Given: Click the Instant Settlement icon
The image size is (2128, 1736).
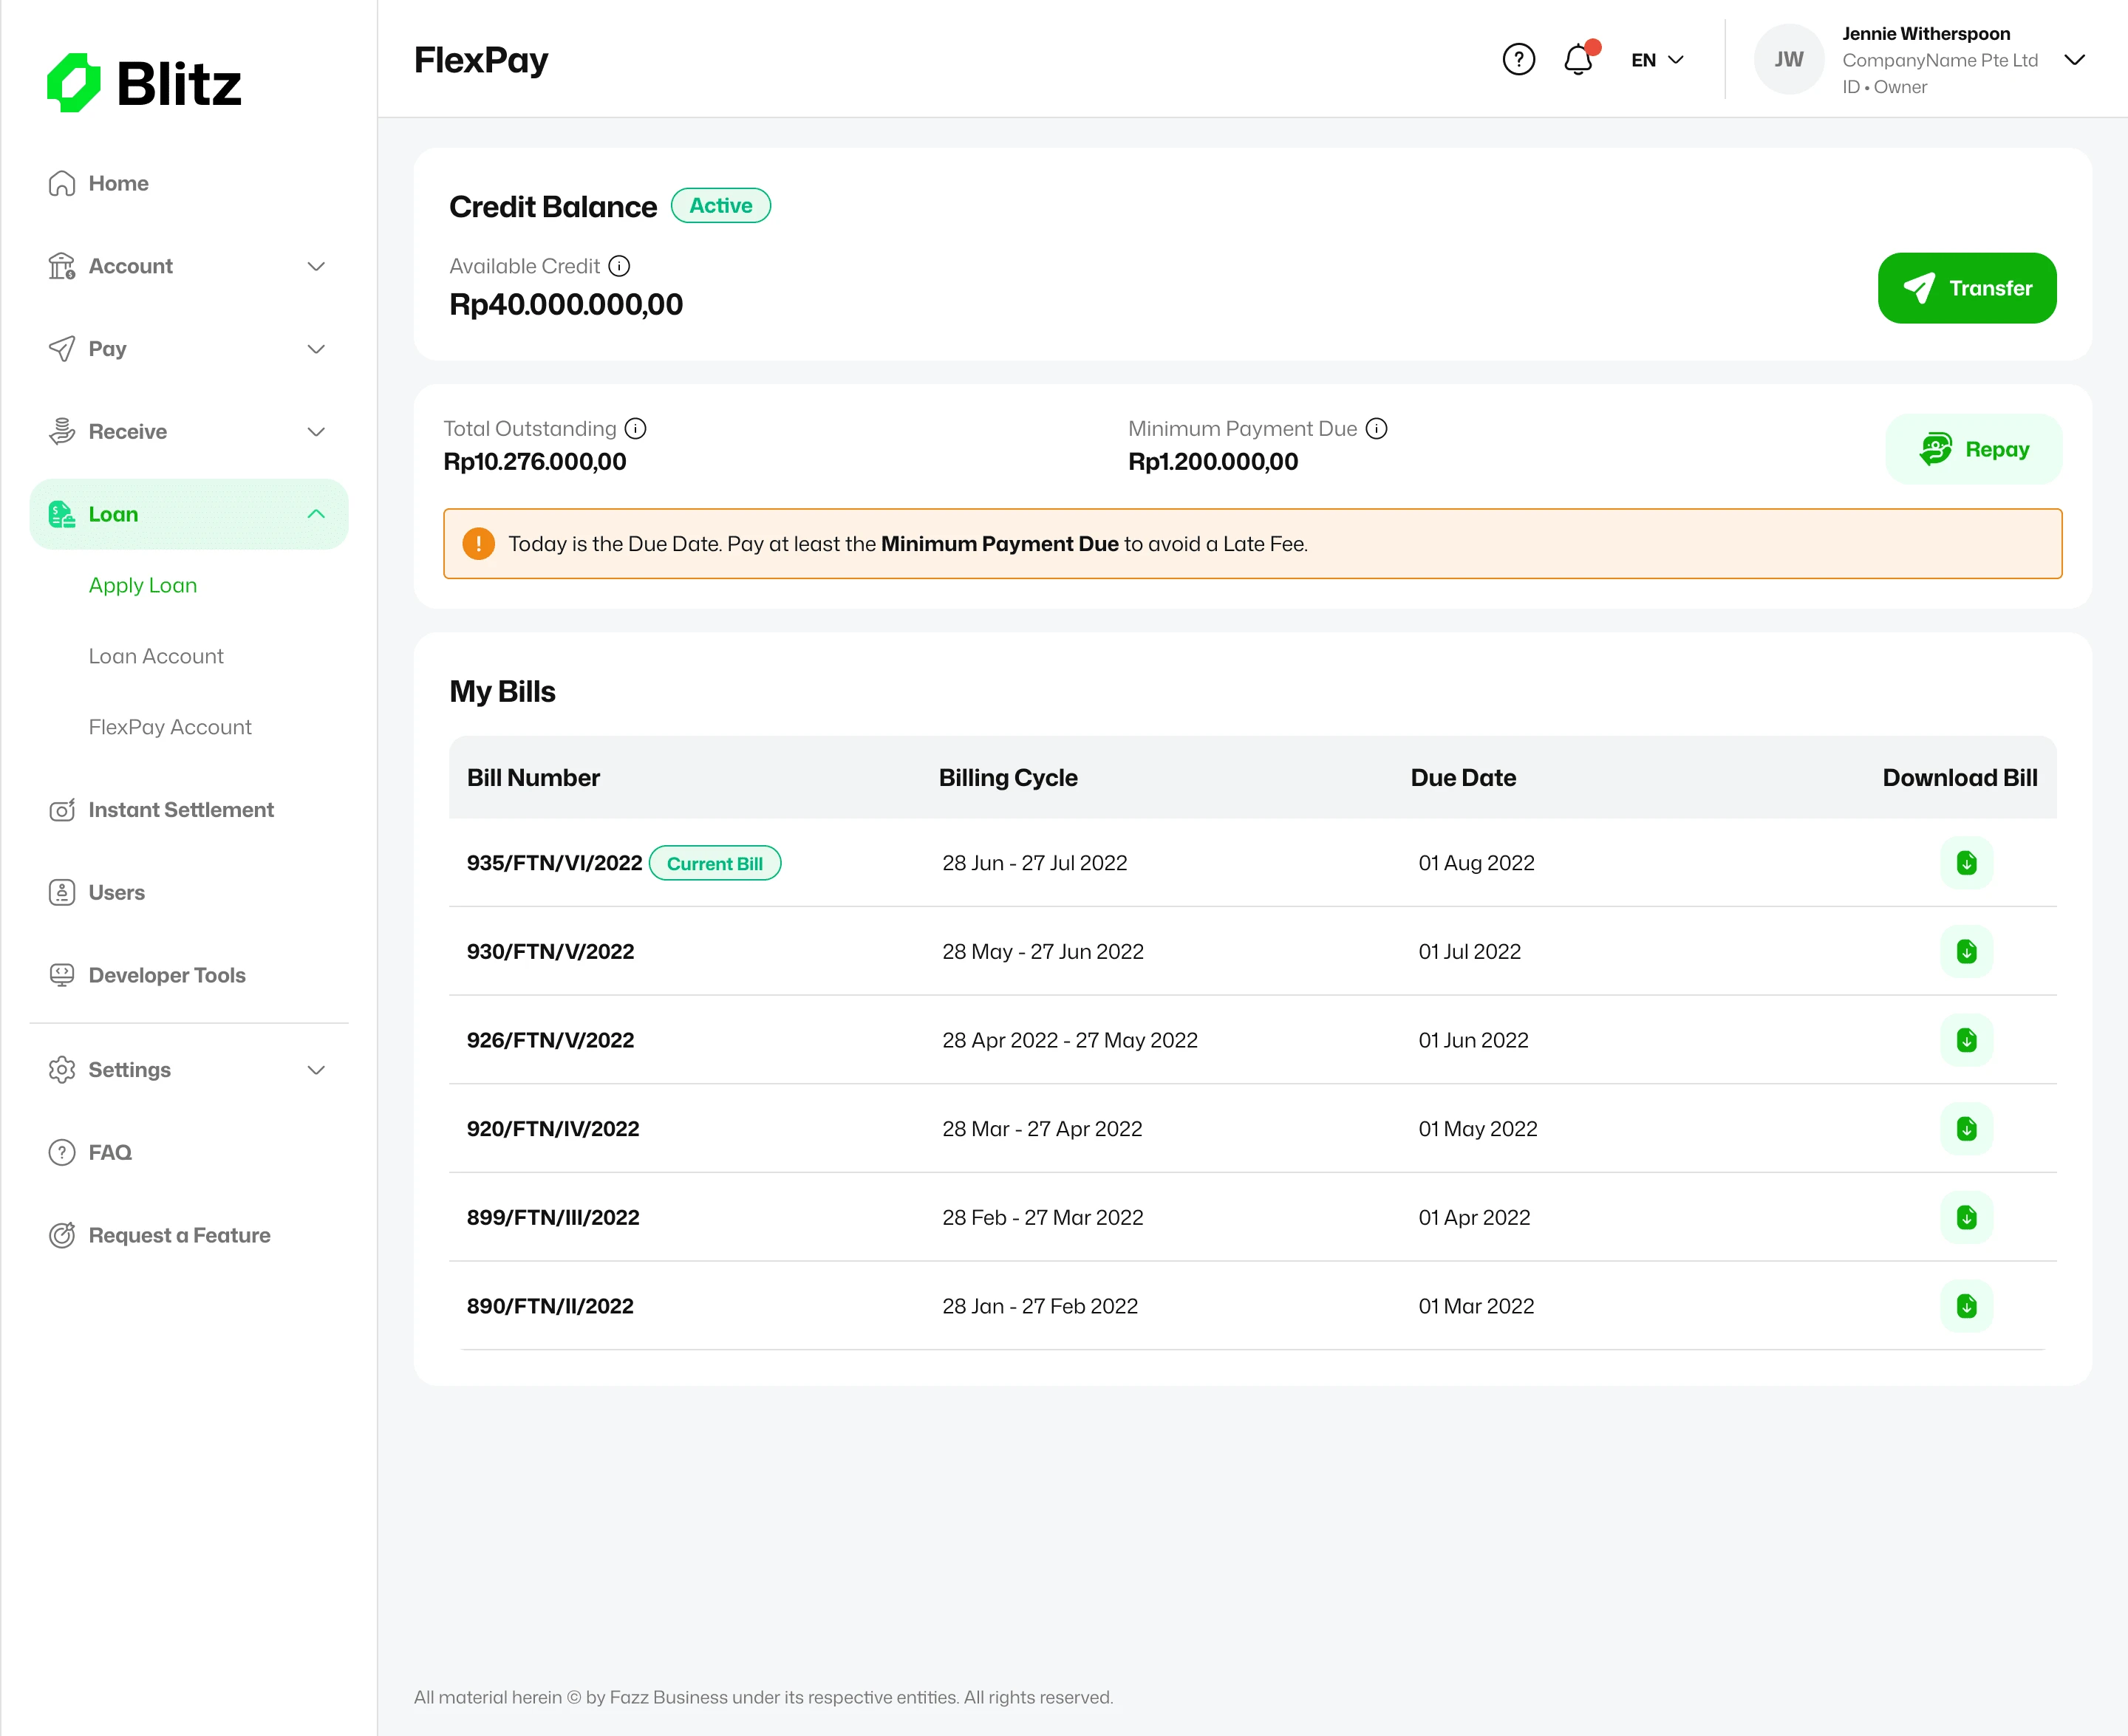Looking at the screenshot, I should coord(62,810).
